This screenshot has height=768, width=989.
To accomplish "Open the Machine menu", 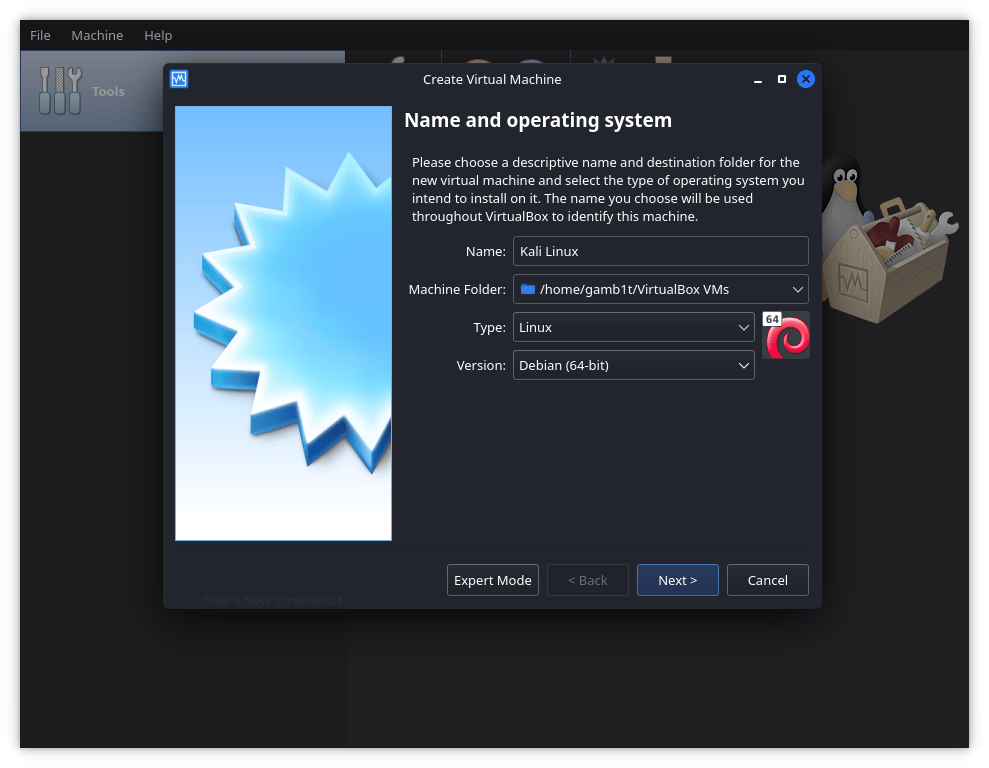I will pos(97,35).
